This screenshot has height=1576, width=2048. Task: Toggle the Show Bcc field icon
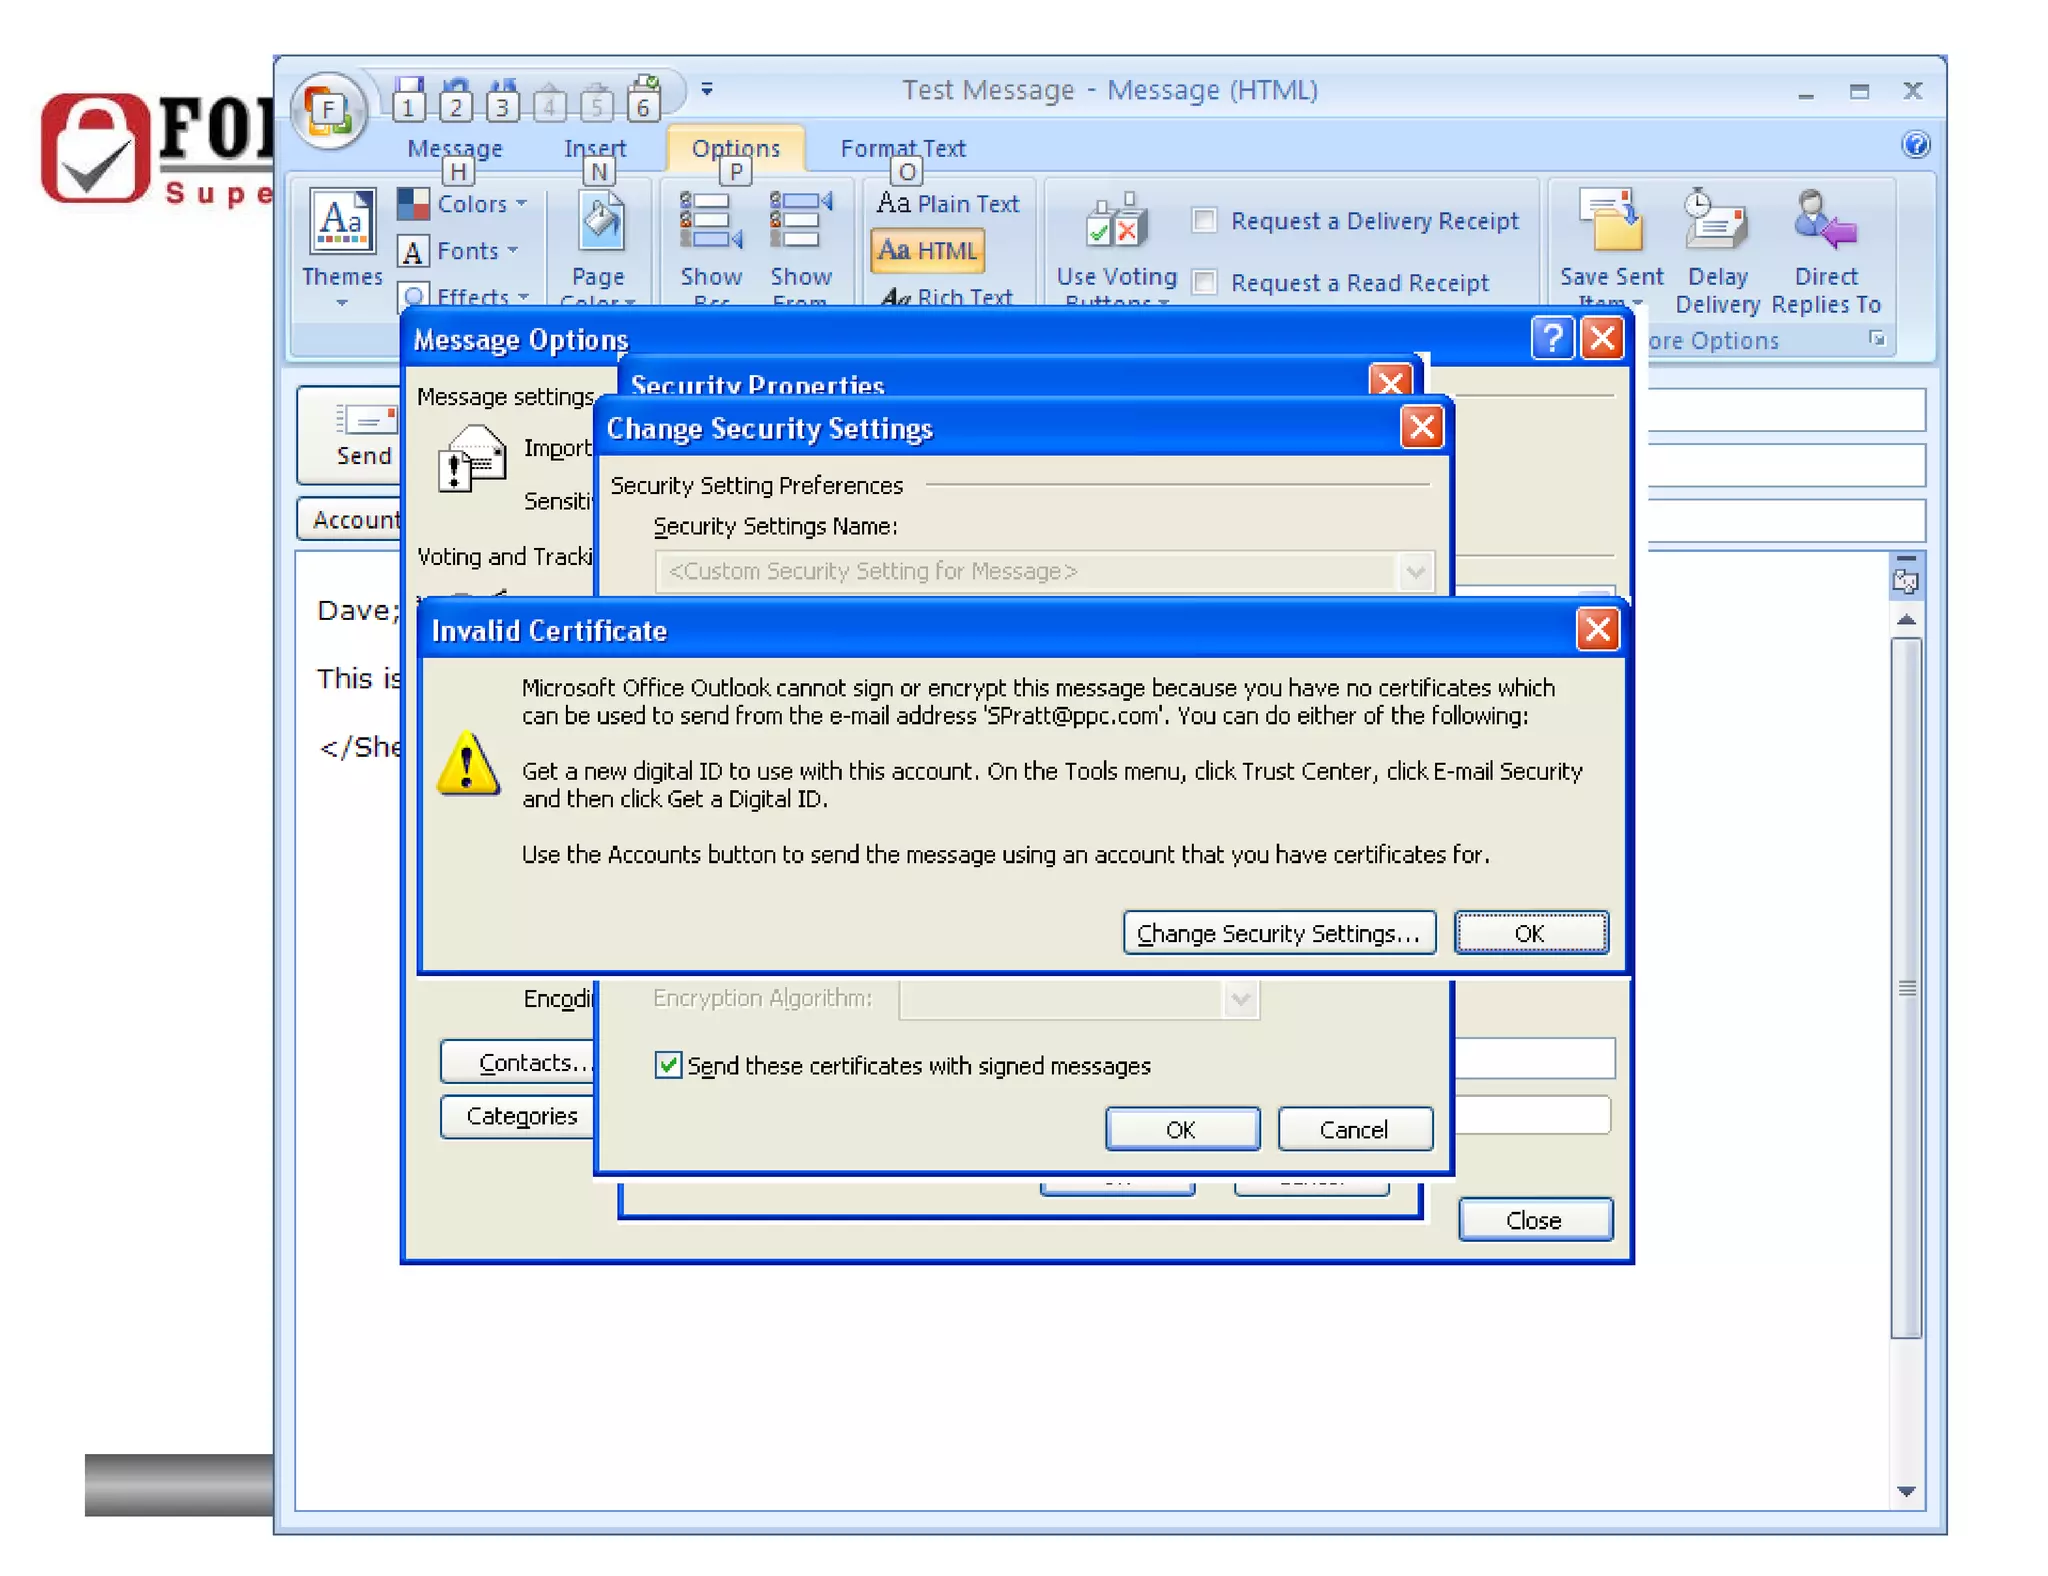pos(710,222)
